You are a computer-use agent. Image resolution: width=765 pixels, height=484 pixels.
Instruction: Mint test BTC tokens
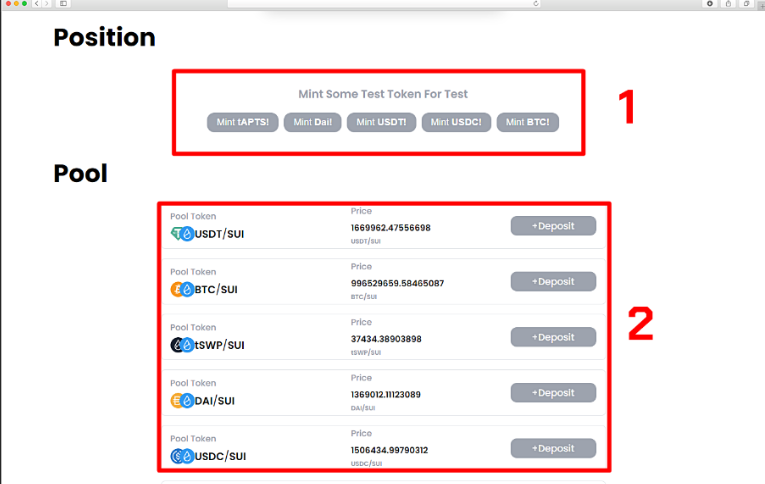click(x=527, y=122)
